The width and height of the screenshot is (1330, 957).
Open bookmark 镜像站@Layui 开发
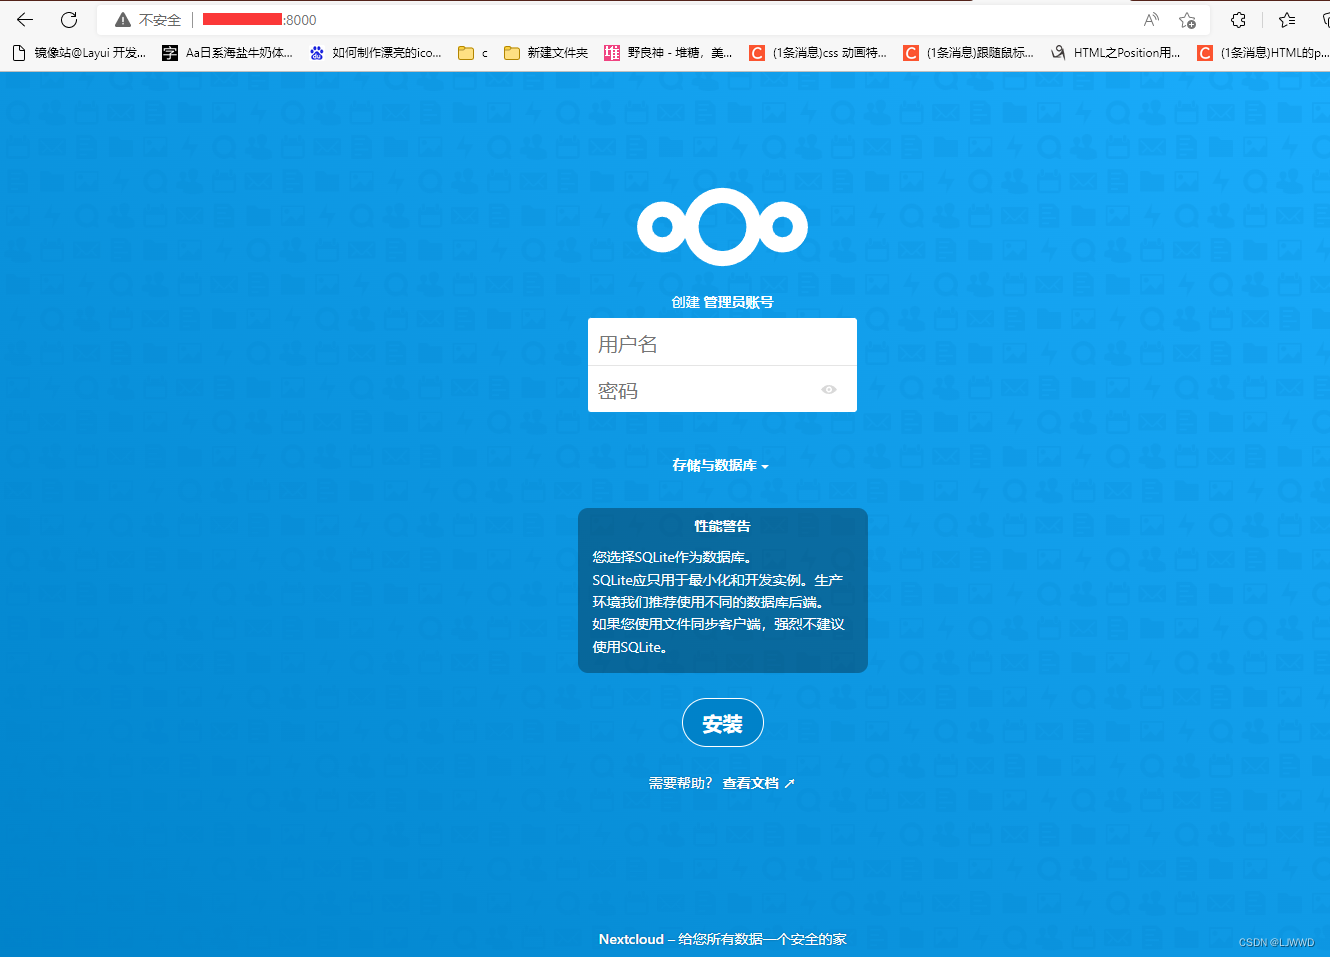[x=79, y=53]
